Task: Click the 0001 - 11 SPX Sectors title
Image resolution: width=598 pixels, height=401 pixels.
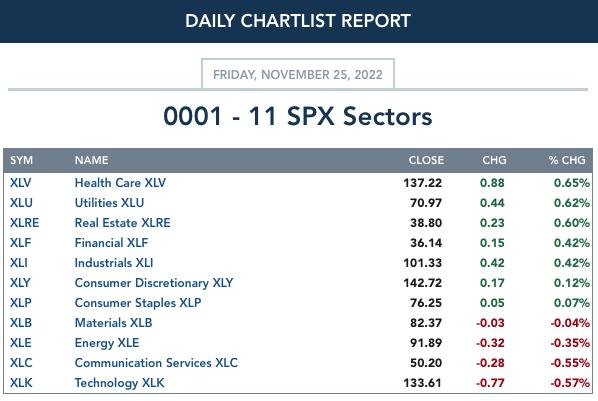Action: click(297, 116)
